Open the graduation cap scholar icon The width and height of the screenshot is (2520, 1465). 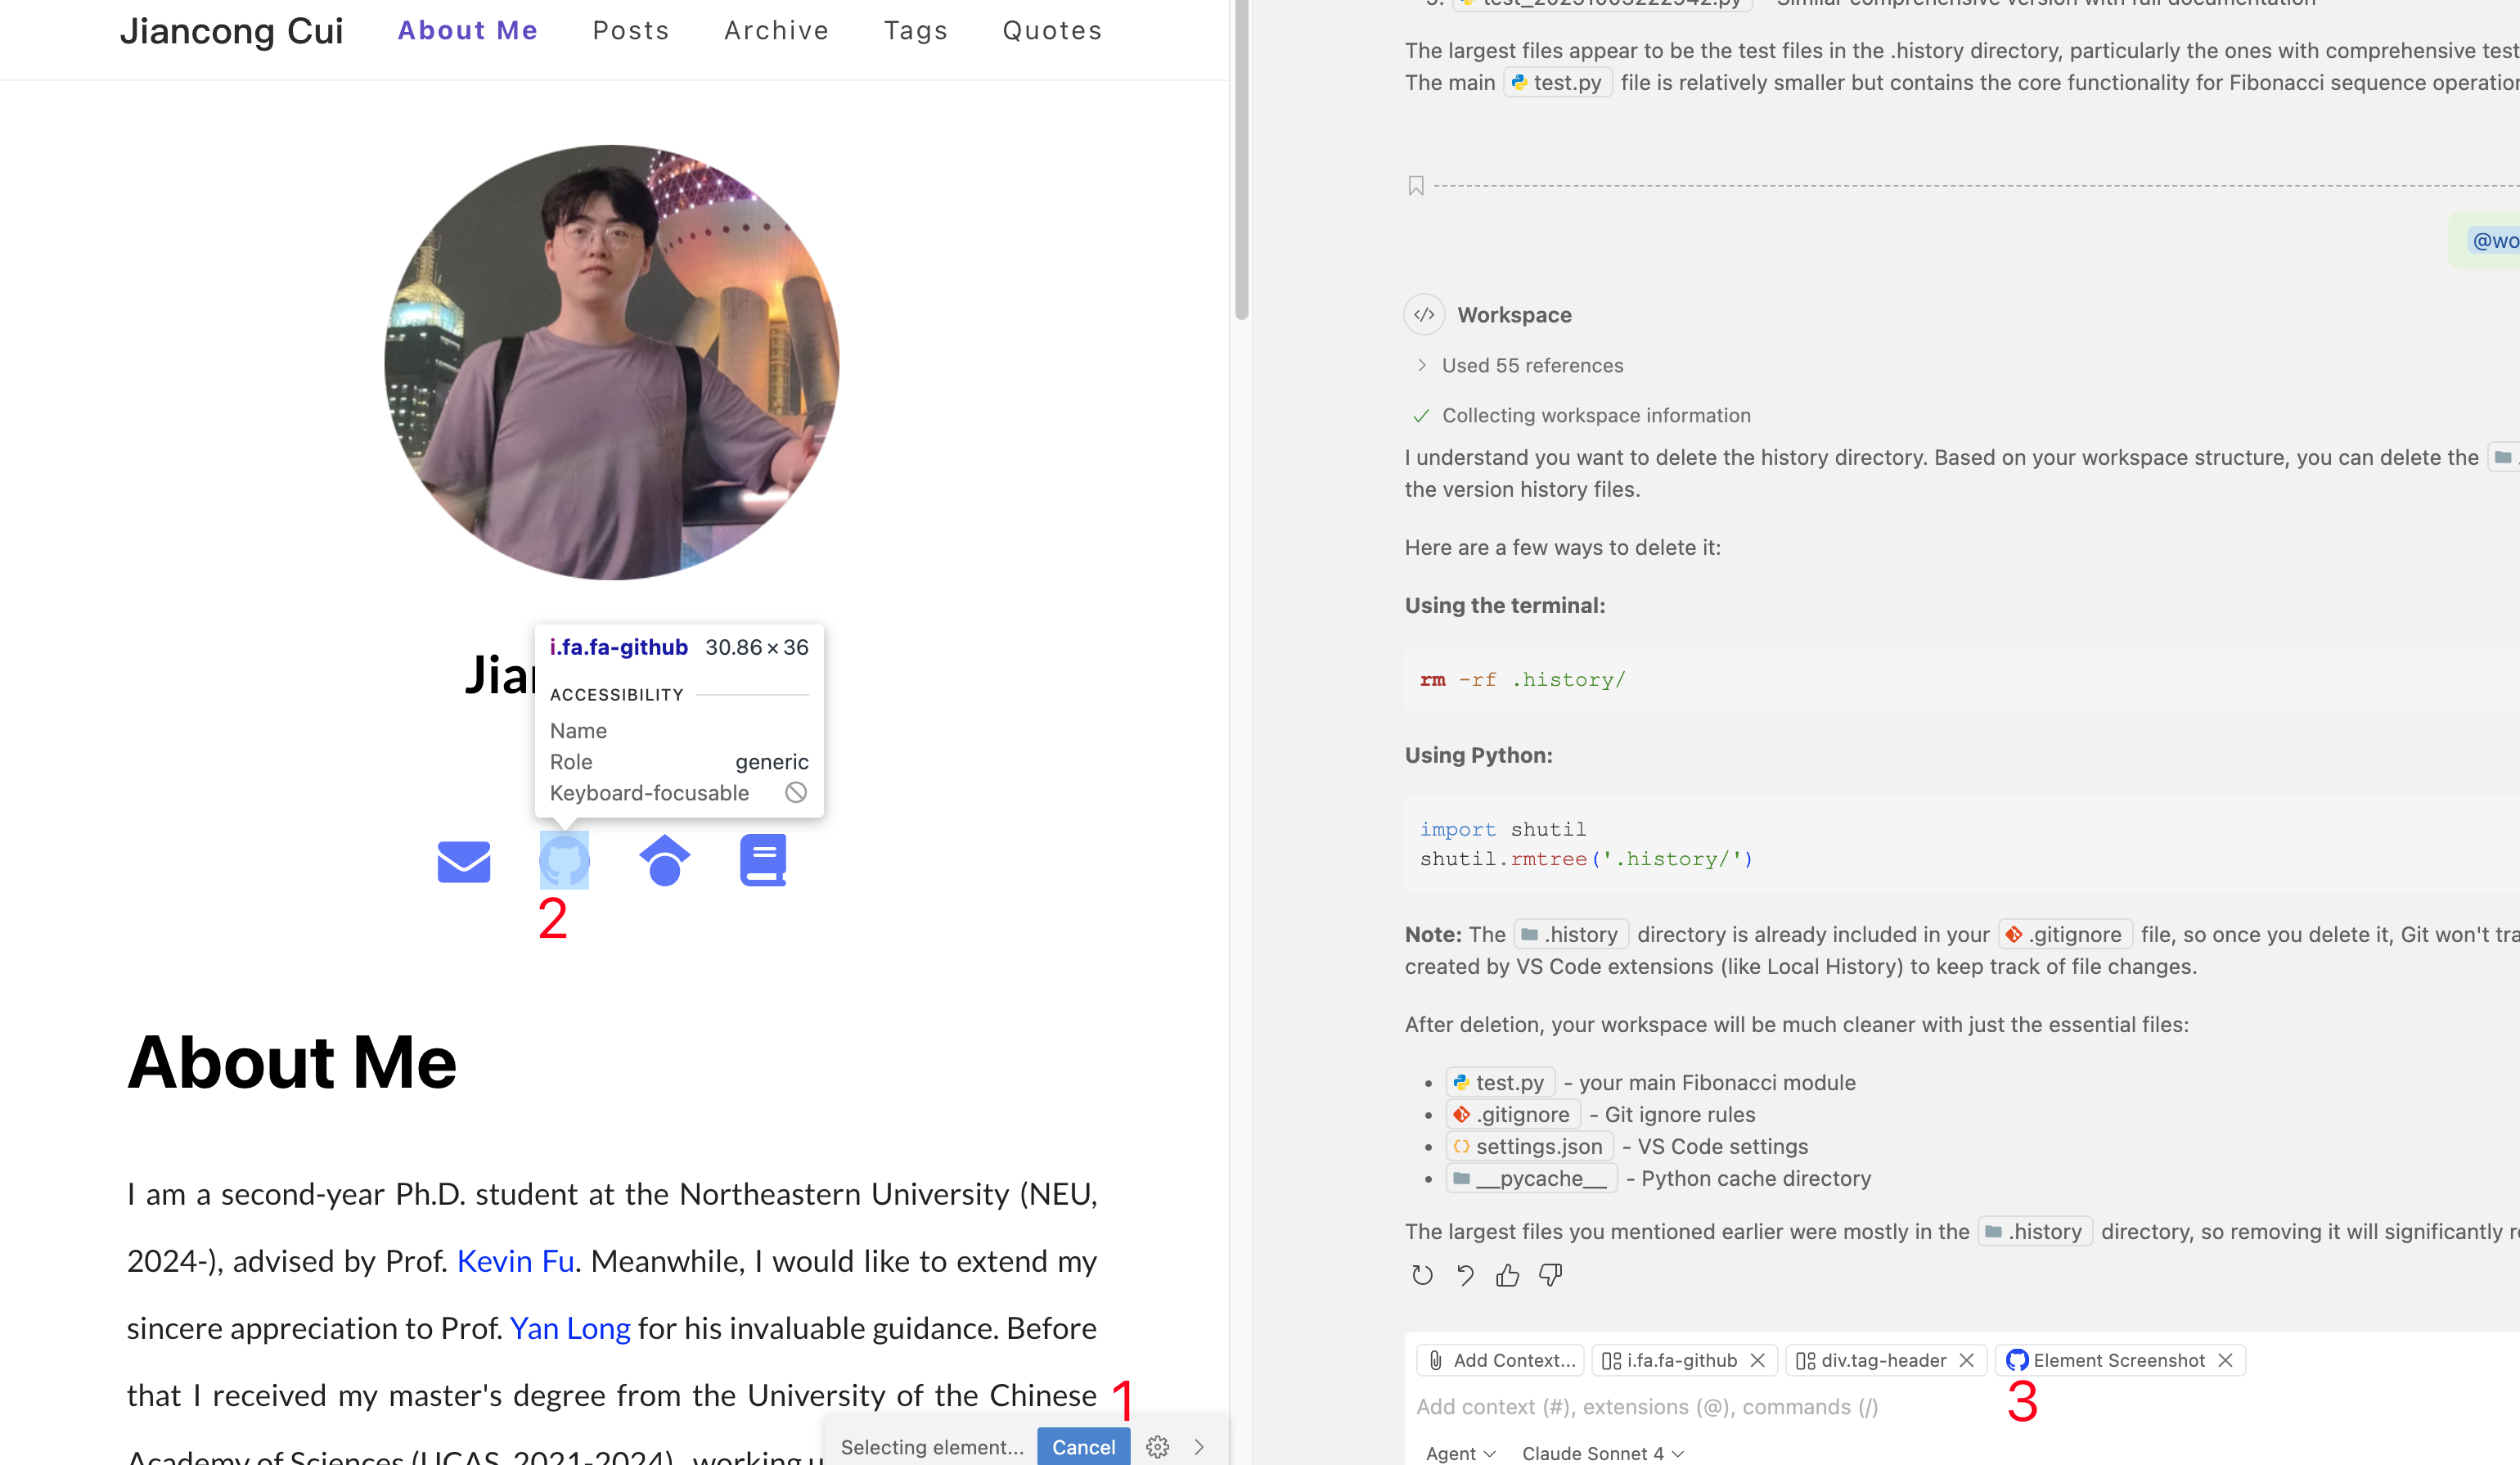pos(664,861)
